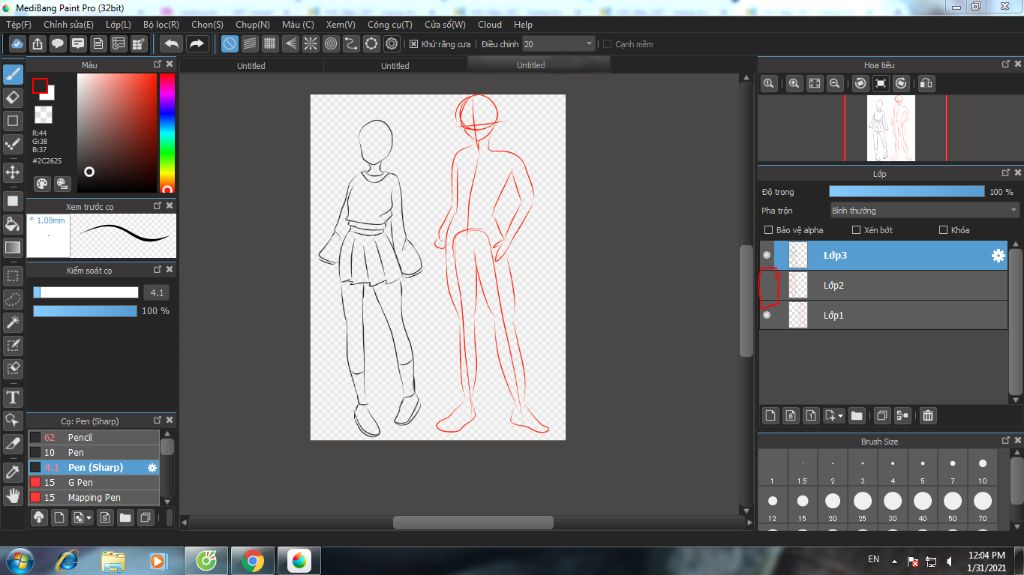Select the Lớp1 layer row
Image resolution: width=1024 pixels, height=575 pixels.
(x=884, y=315)
